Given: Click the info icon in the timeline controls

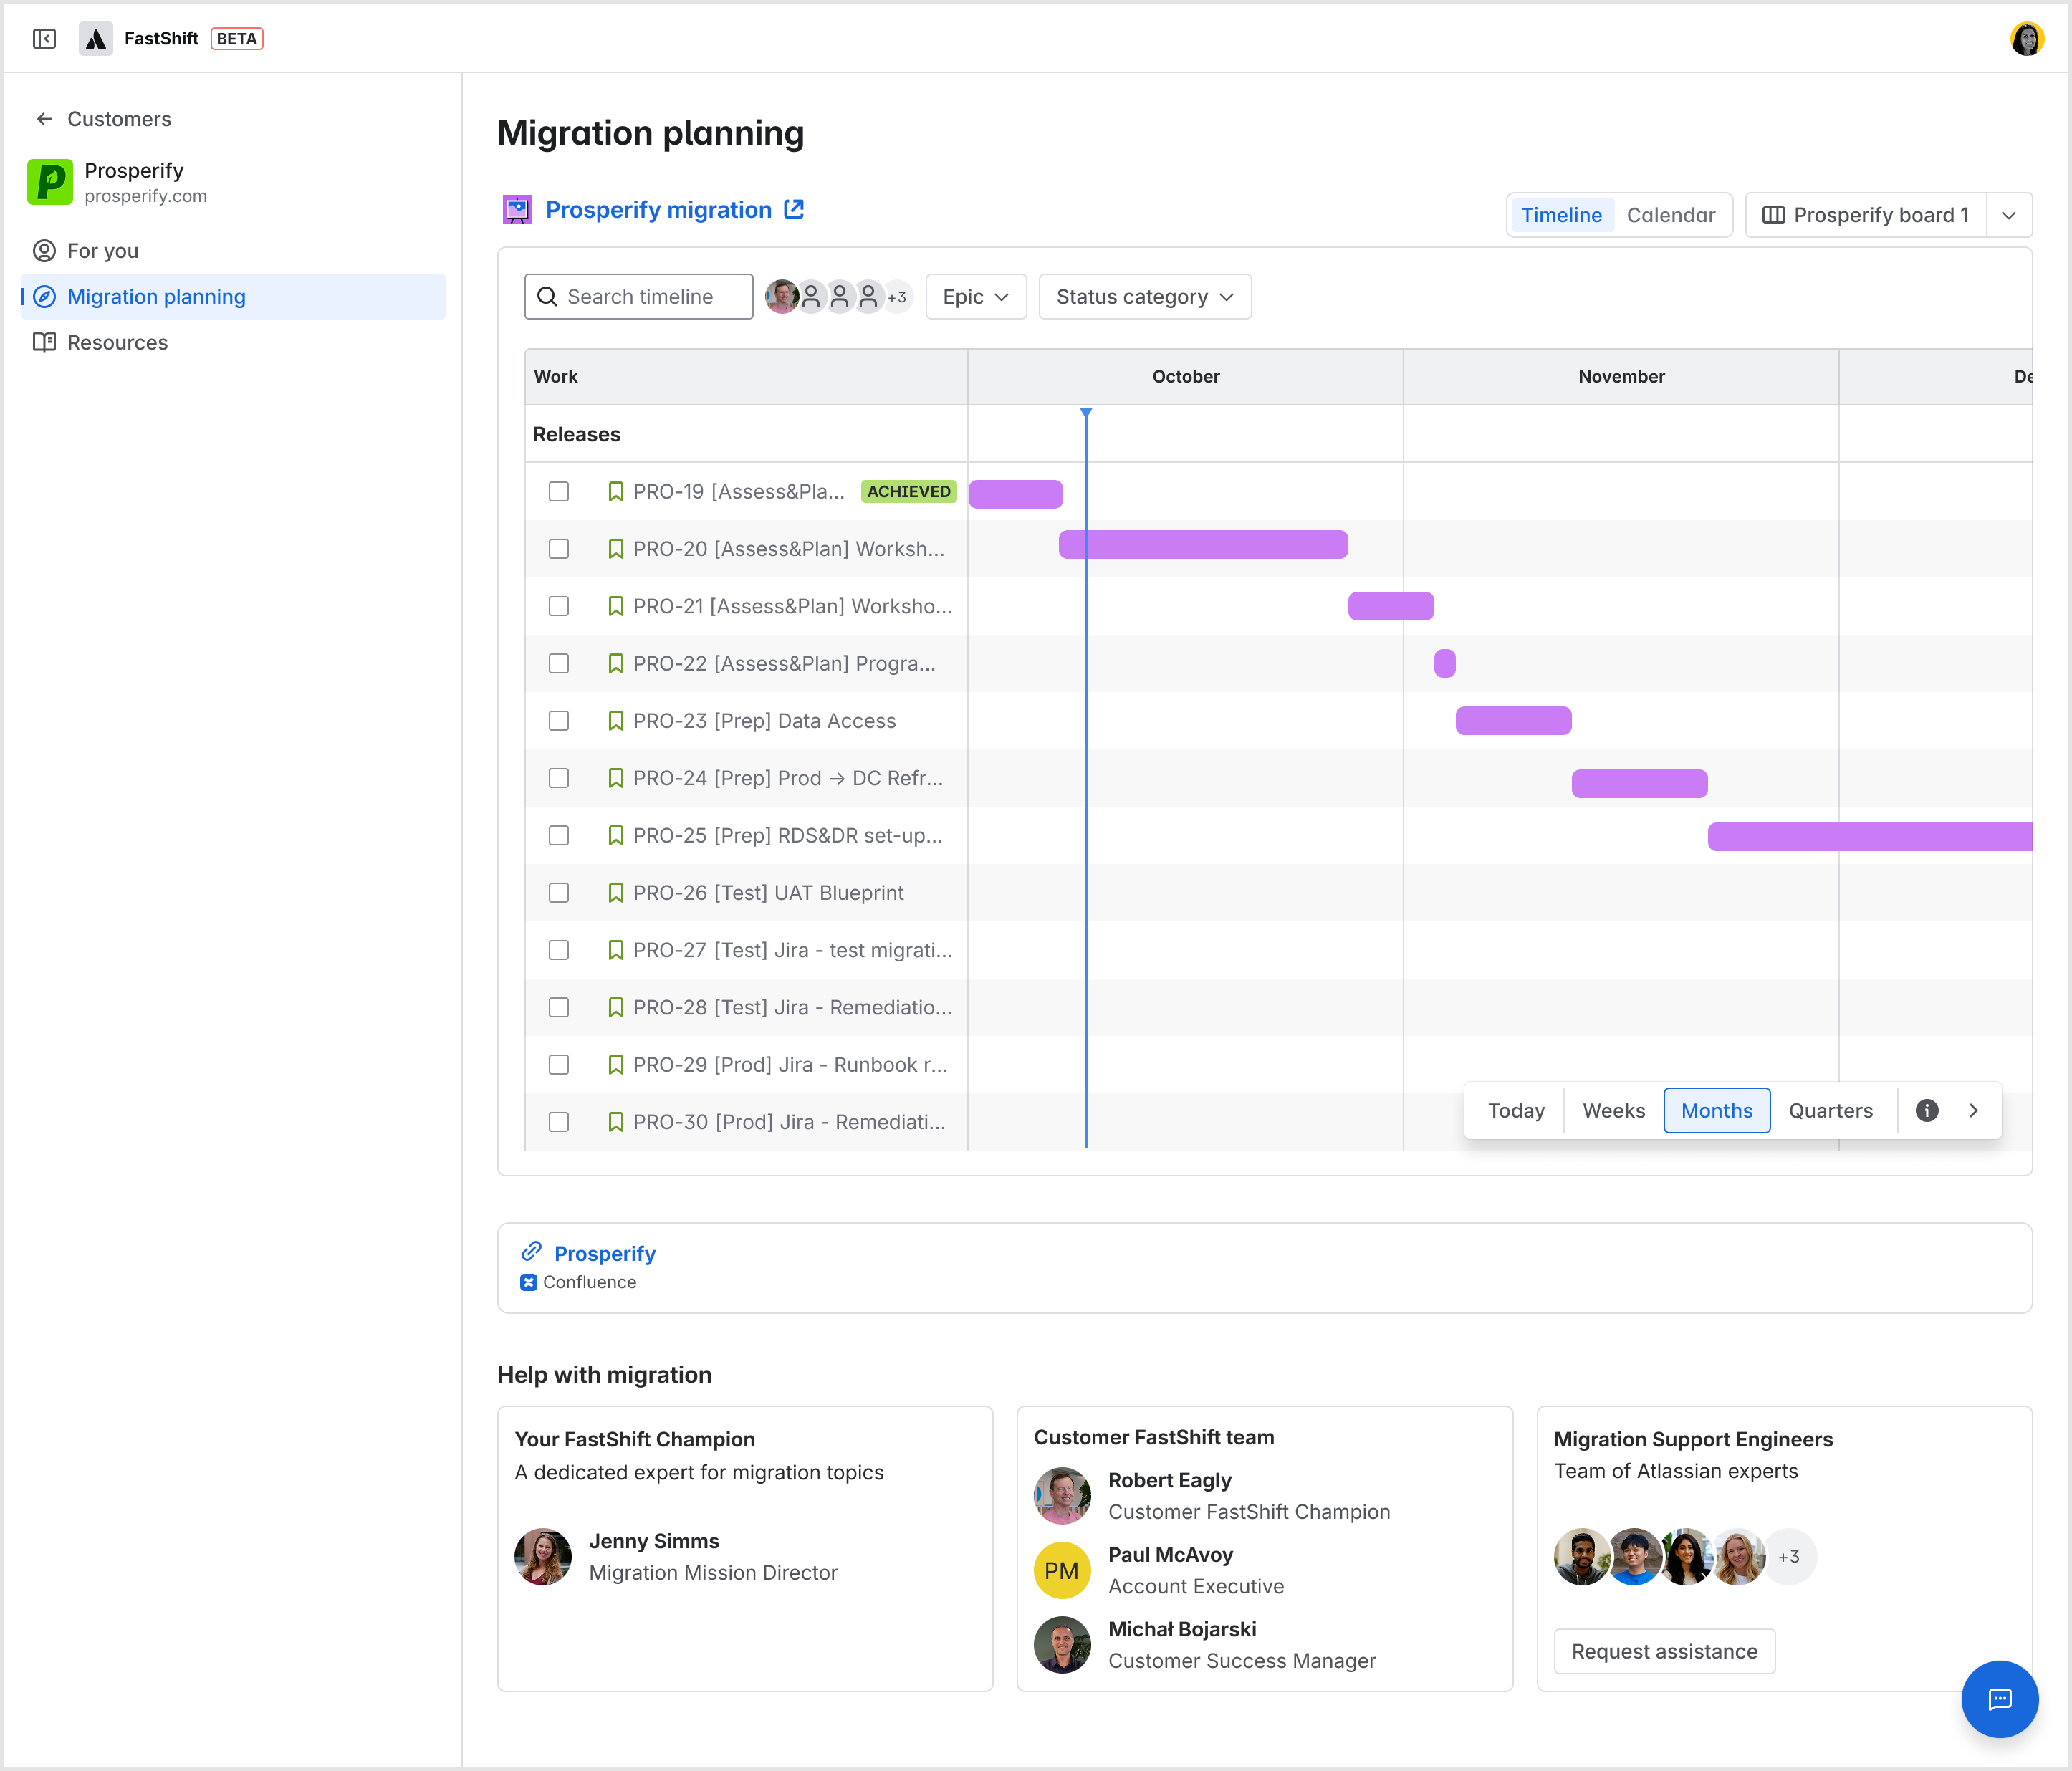Looking at the screenshot, I should point(1926,1110).
